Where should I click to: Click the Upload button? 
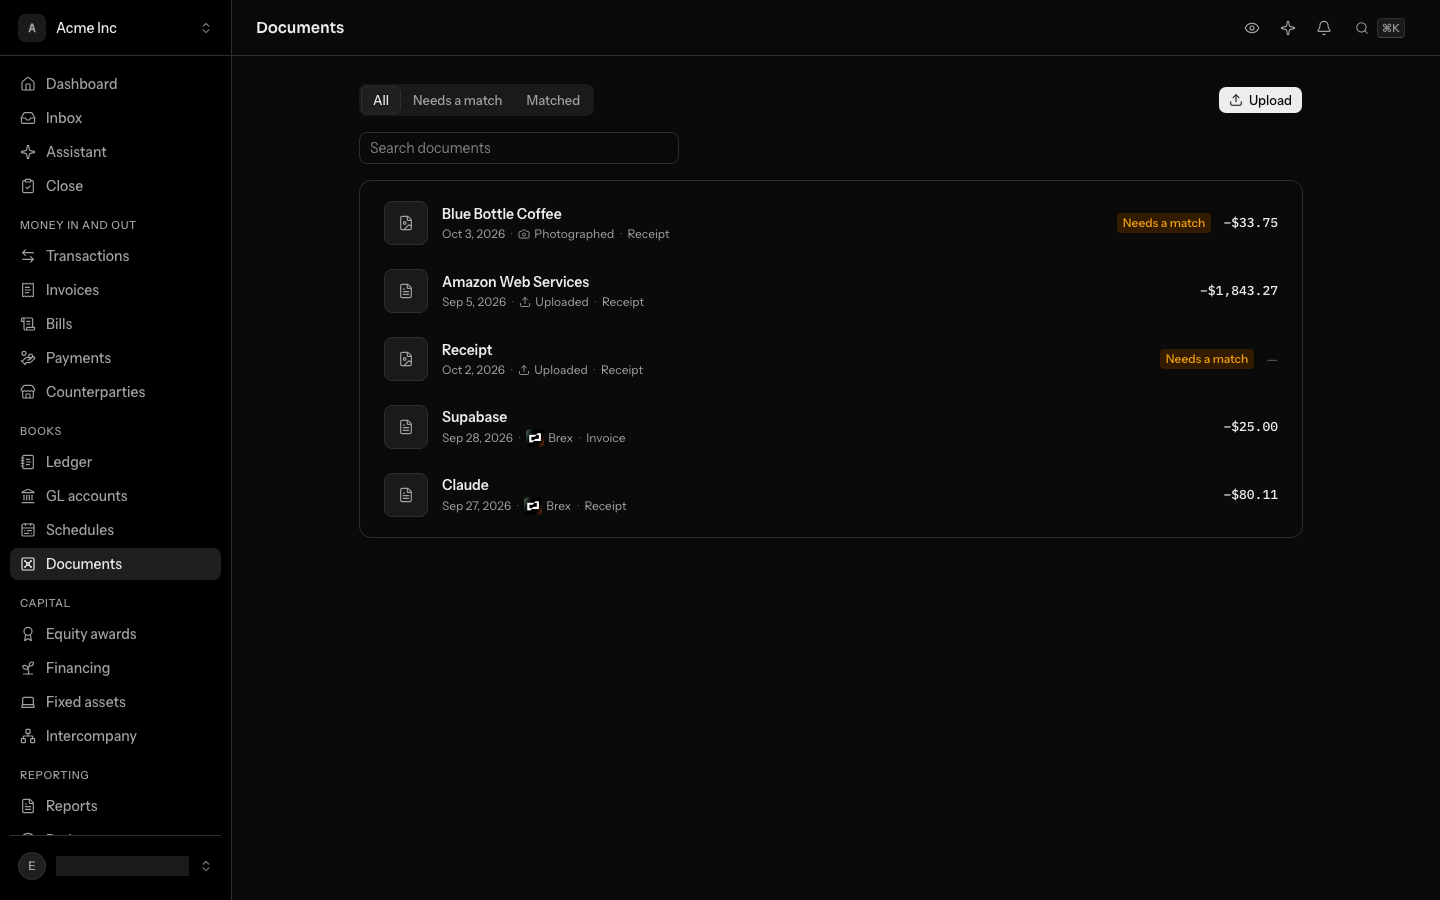pos(1260,100)
